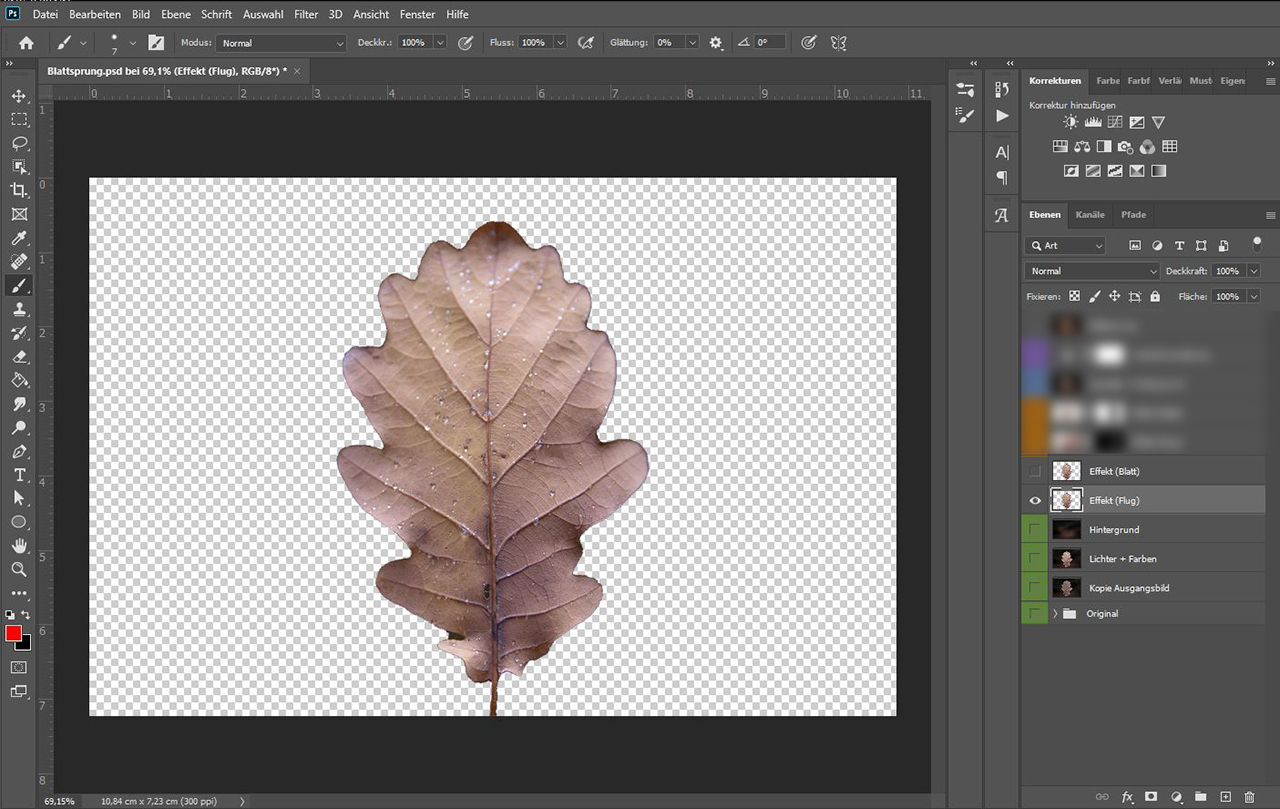This screenshot has height=809, width=1280.
Task: Select the Crop tool
Action: pyautogui.click(x=19, y=190)
